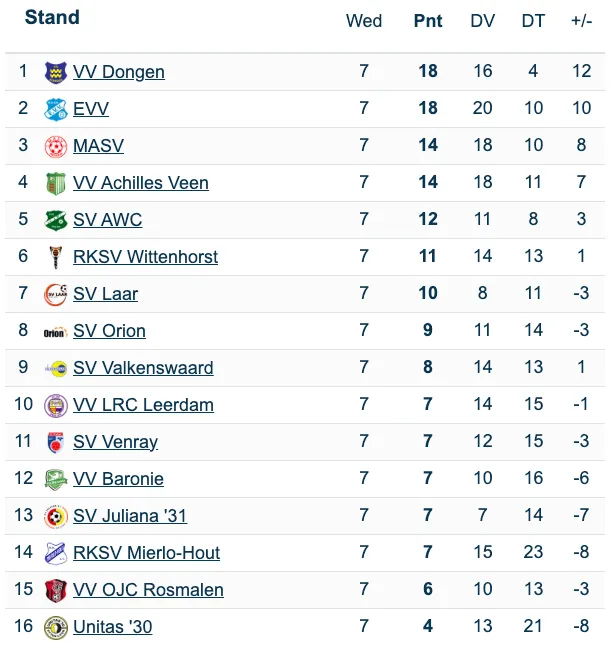Screen dimensions: 614x655
Task: Click the DV column header
Action: (483, 21)
